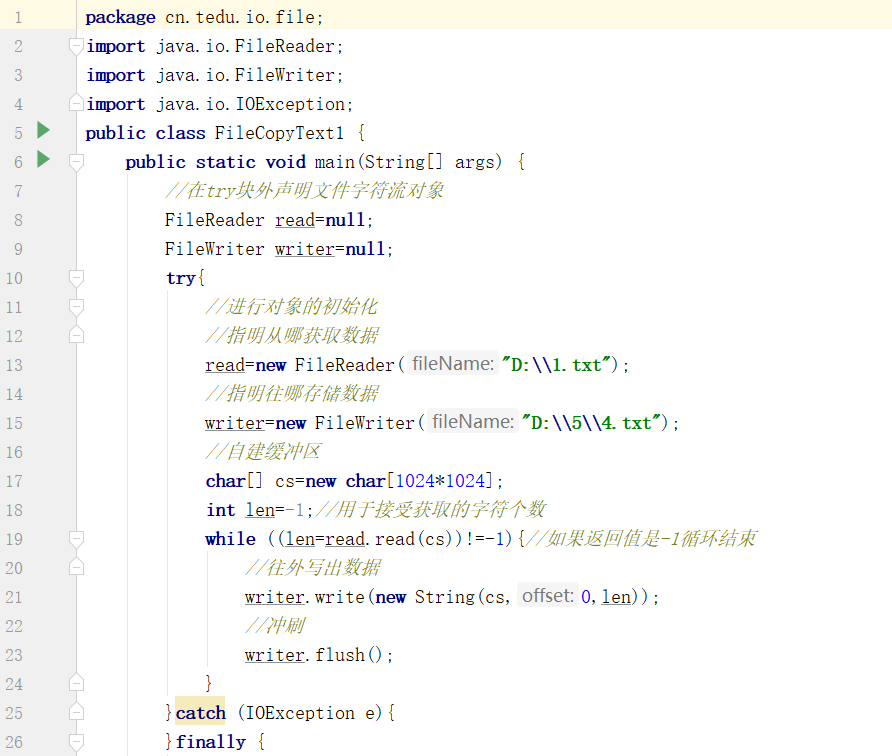Click the import java.io.FileWriter line

click(x=214, y=76)
